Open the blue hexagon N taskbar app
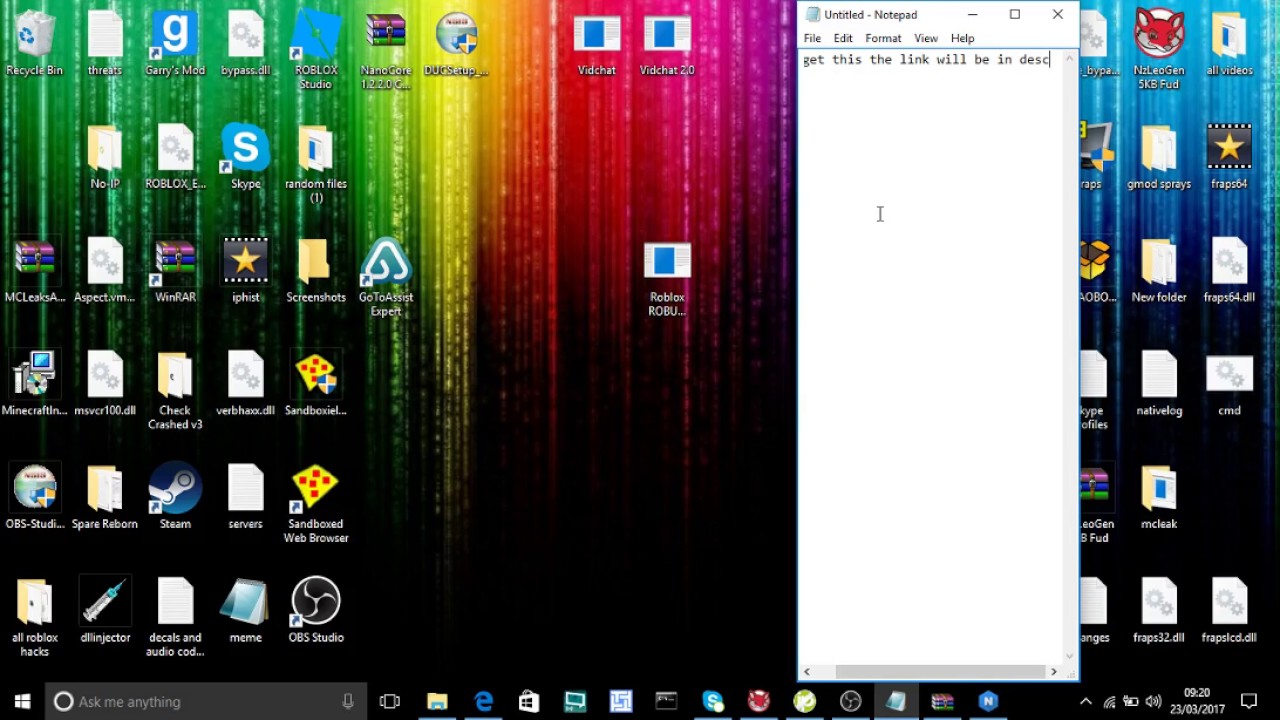This screenshot has width=1280, height=720. pos(988,701)
